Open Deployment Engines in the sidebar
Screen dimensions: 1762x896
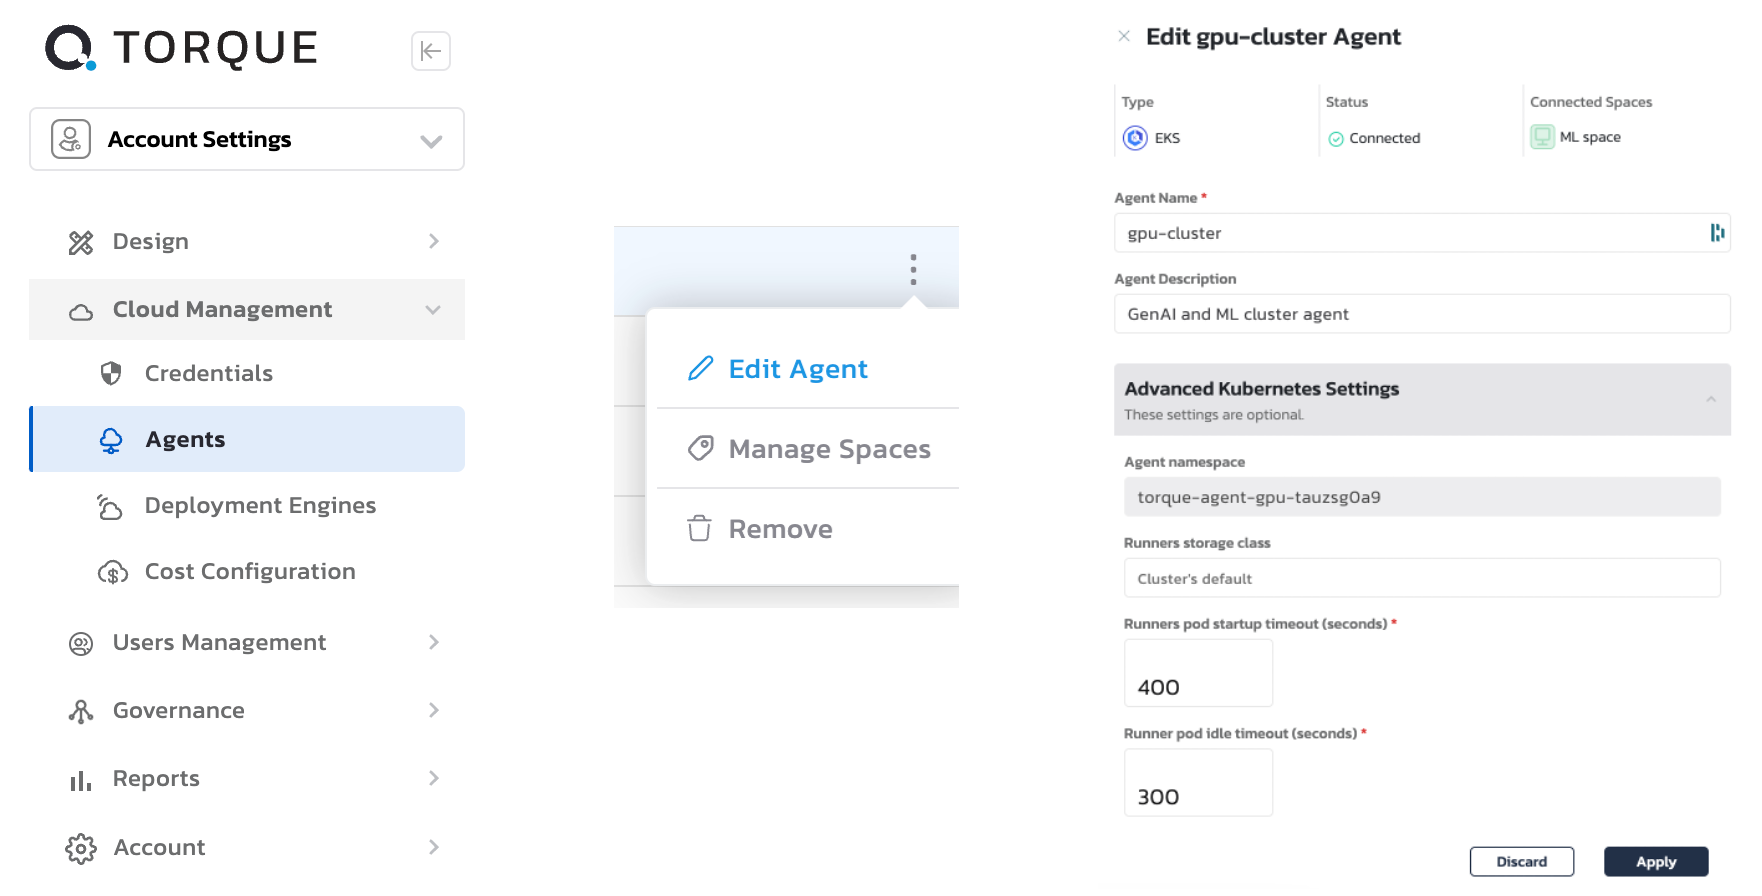[260, 506]
